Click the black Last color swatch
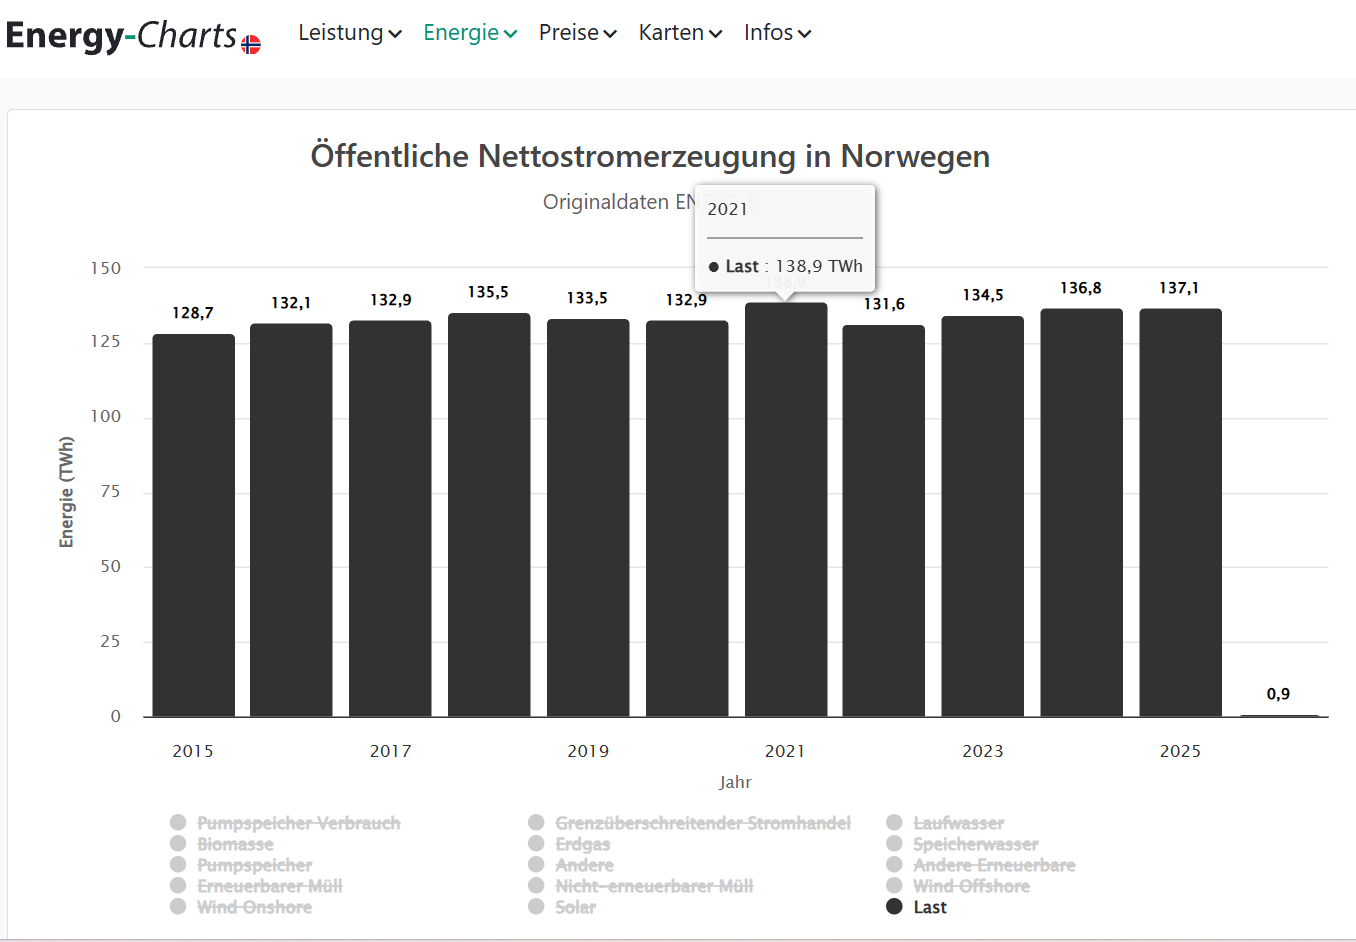The height and width of the screenshot is (942, 1356). (894, 907)
